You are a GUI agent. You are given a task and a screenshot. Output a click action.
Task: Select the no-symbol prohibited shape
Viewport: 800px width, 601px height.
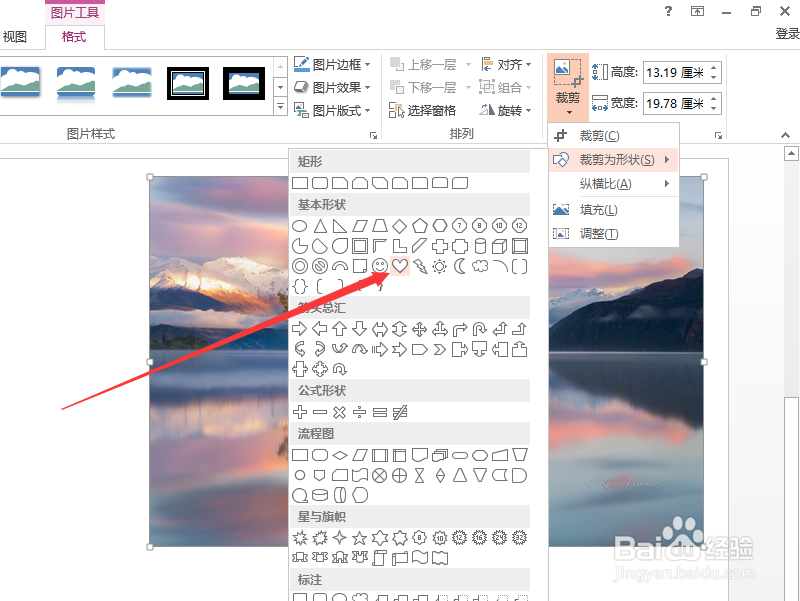point(320,266)
